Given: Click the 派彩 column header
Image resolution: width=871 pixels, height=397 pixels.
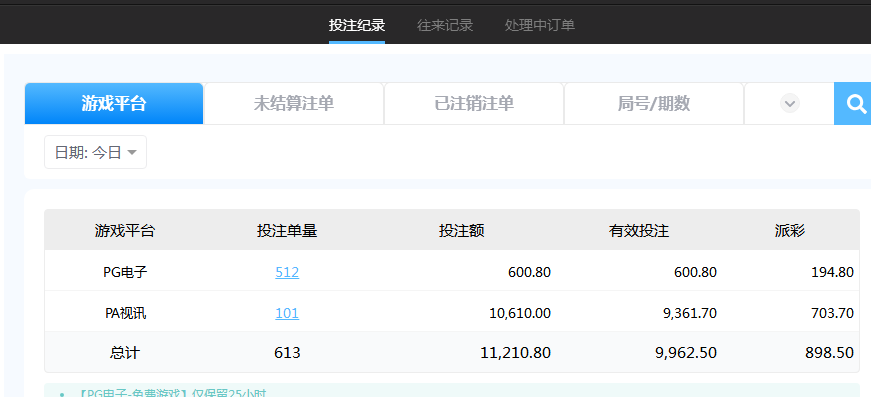Looking at the screenshot, I should 790,231.
